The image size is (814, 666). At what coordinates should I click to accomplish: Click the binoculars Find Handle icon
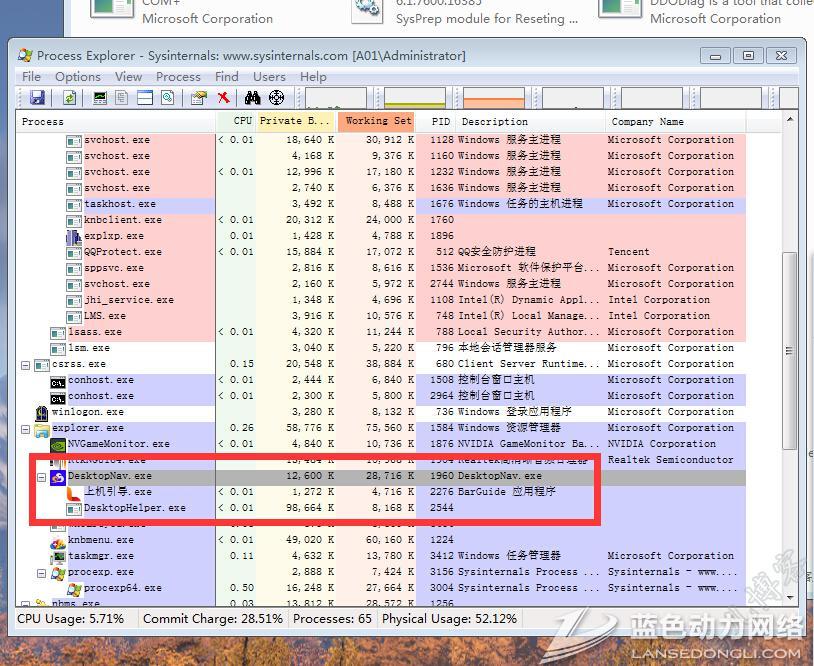click(x=253, y=98)
